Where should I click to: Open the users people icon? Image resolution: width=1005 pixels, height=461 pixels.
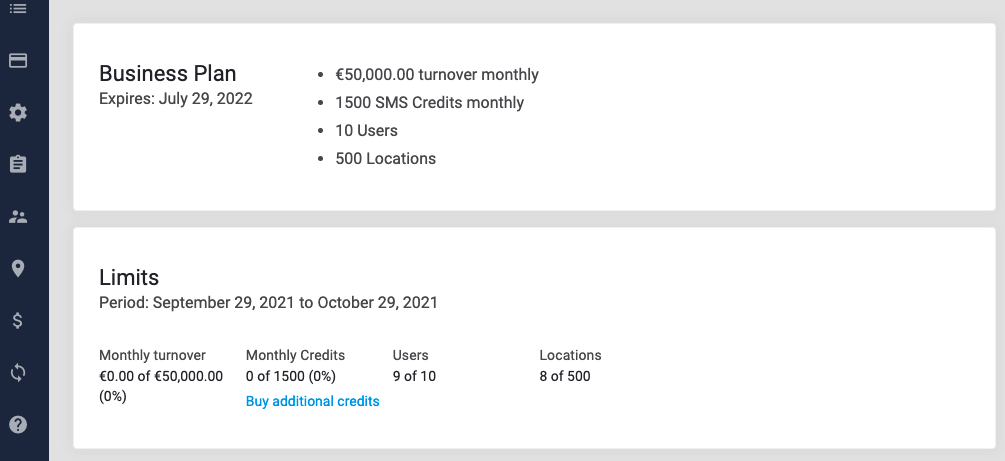coord(18,217)
